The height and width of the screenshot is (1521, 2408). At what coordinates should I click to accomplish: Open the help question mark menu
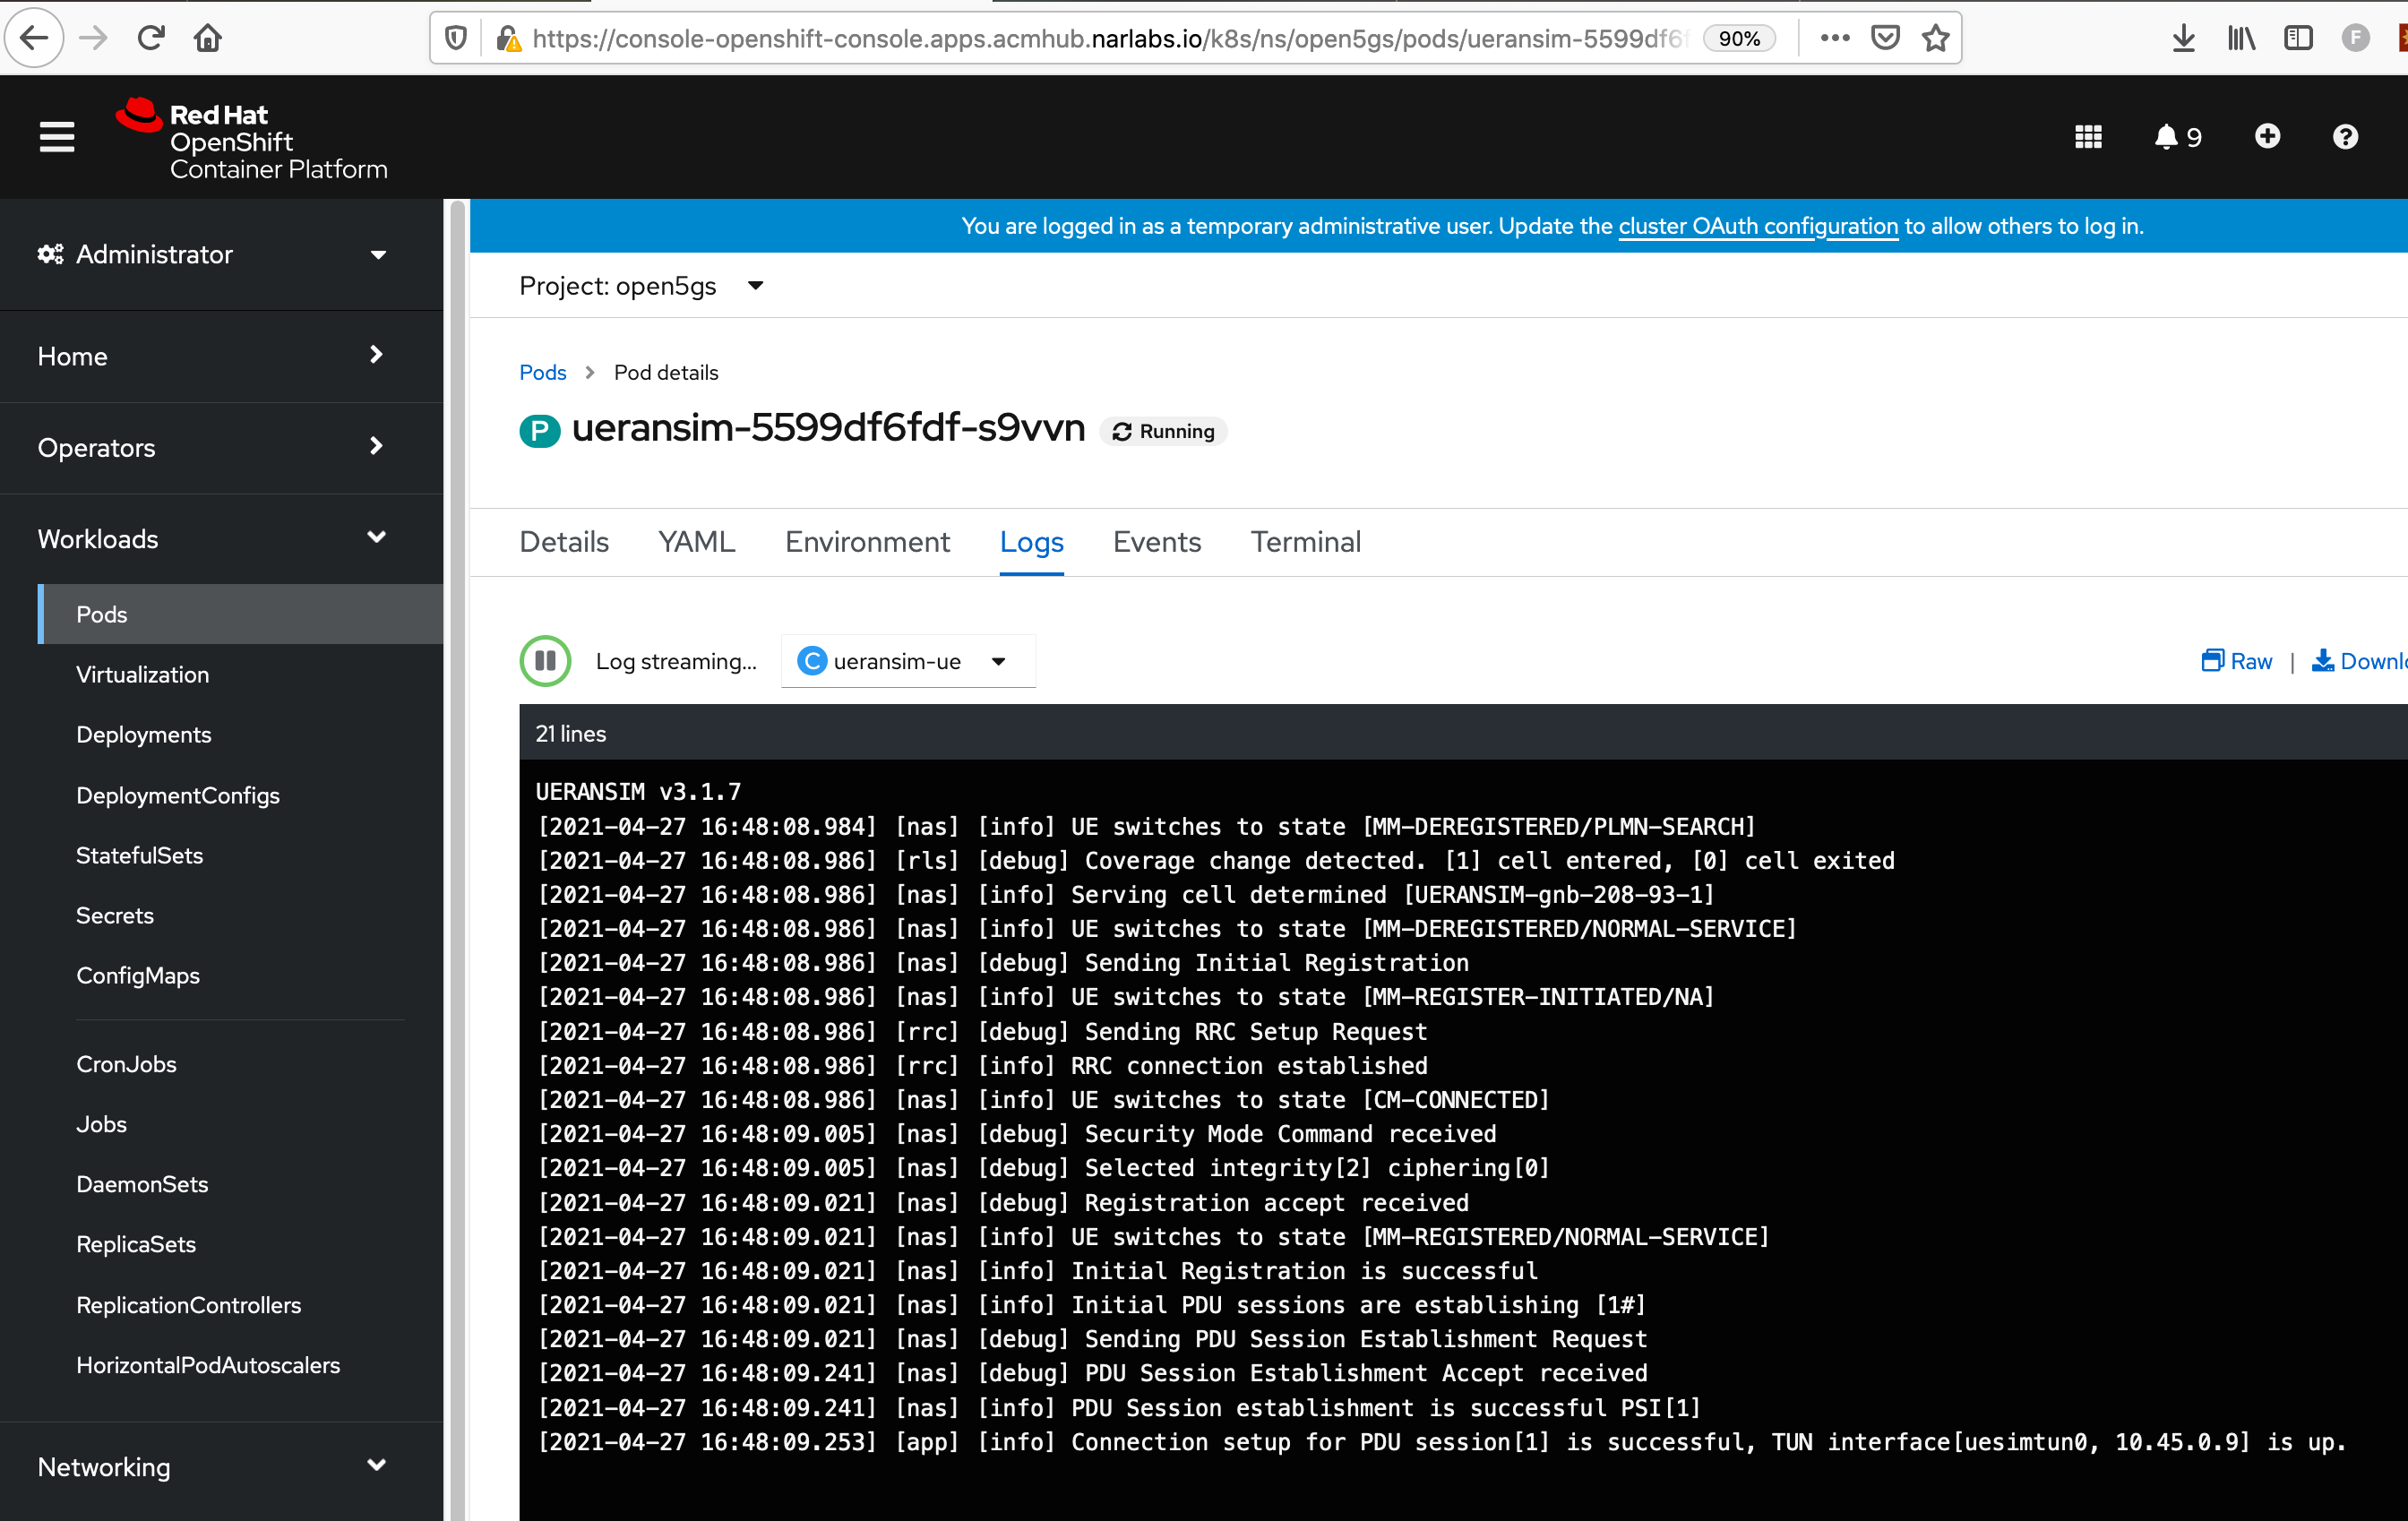click(x=2345, y=137)
